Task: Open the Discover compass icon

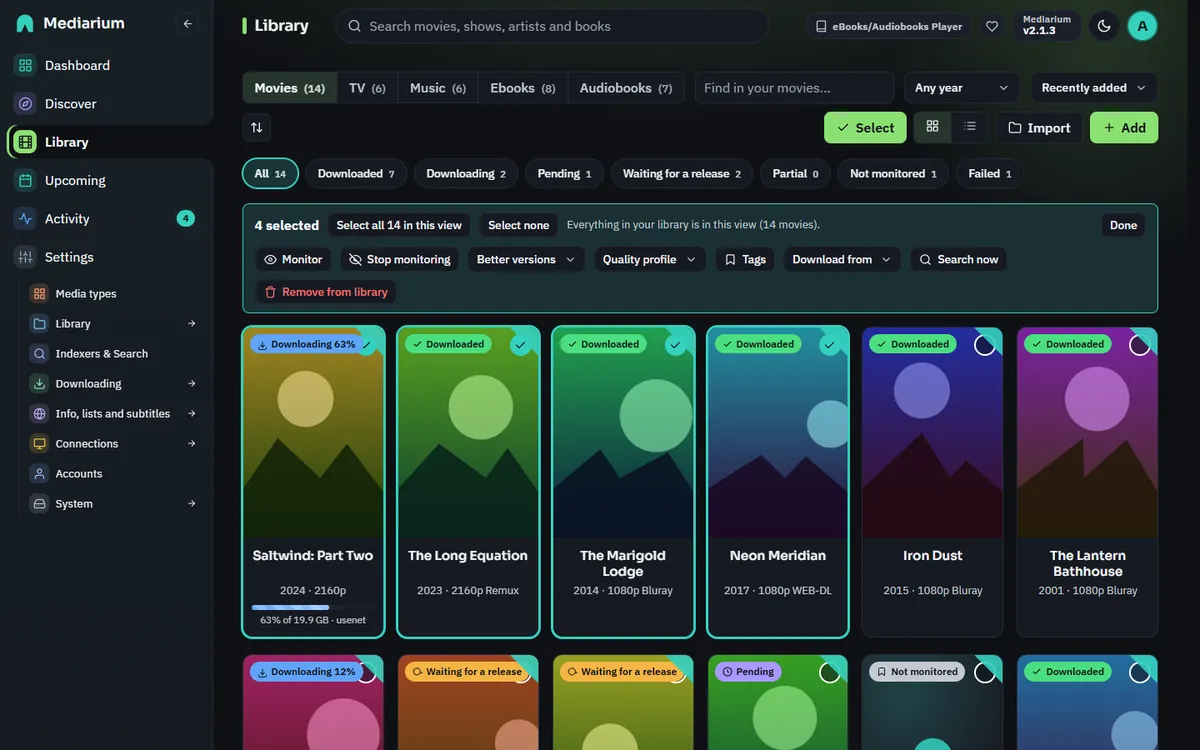Action: coord(25,103)
